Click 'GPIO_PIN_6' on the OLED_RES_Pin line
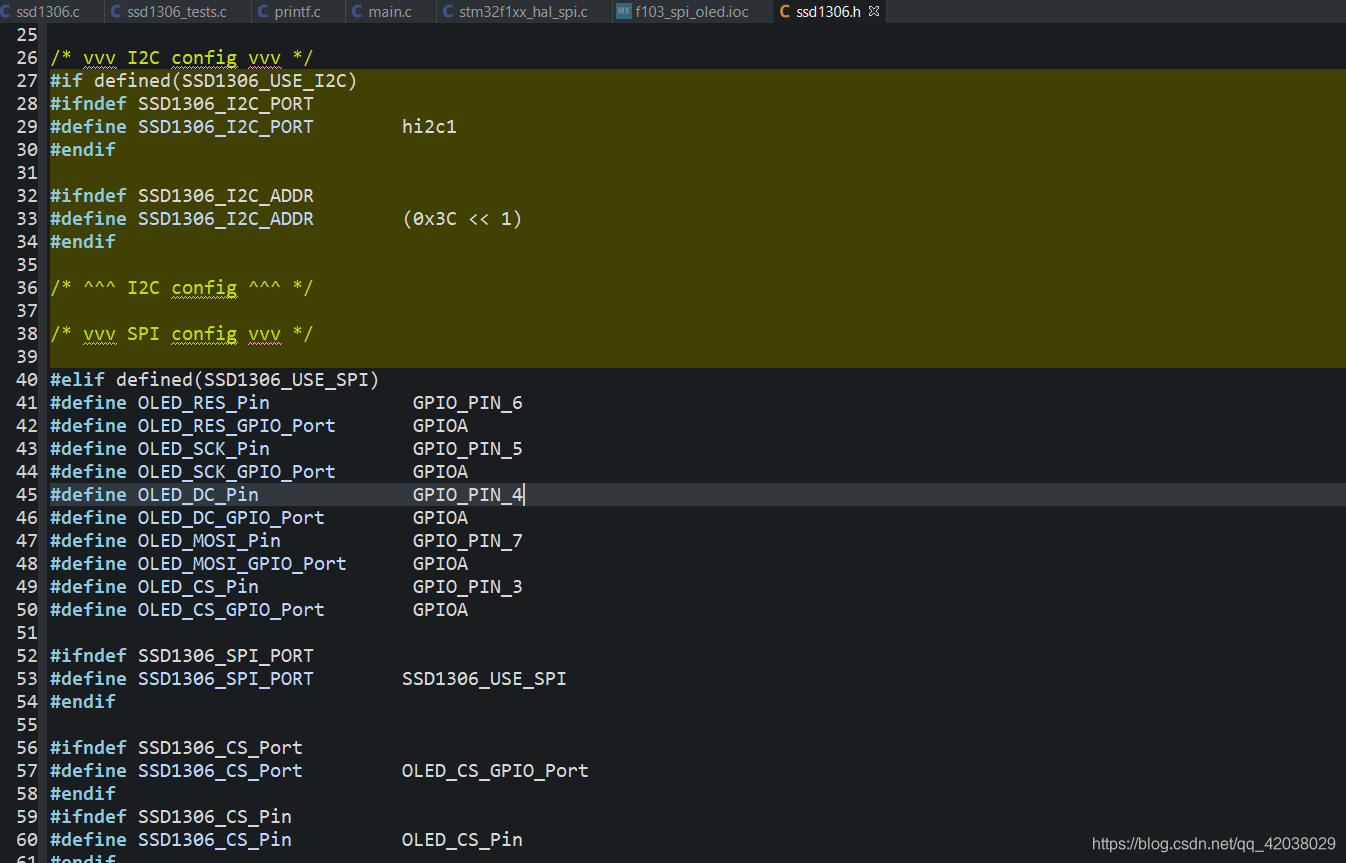This screenshot has width=1346, height=863. [468, 403]
